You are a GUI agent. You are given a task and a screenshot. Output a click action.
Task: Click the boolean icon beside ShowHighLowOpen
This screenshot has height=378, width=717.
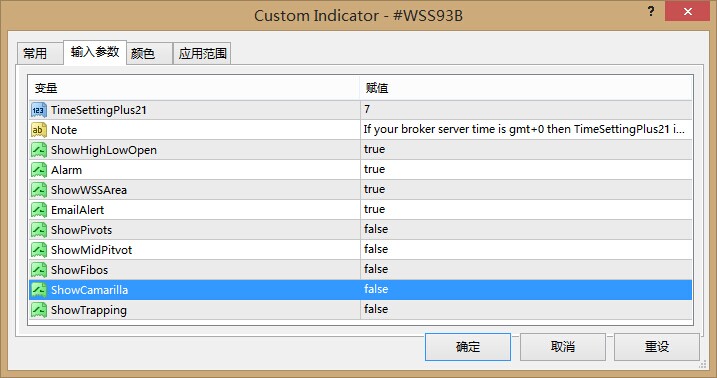[39, 150]
